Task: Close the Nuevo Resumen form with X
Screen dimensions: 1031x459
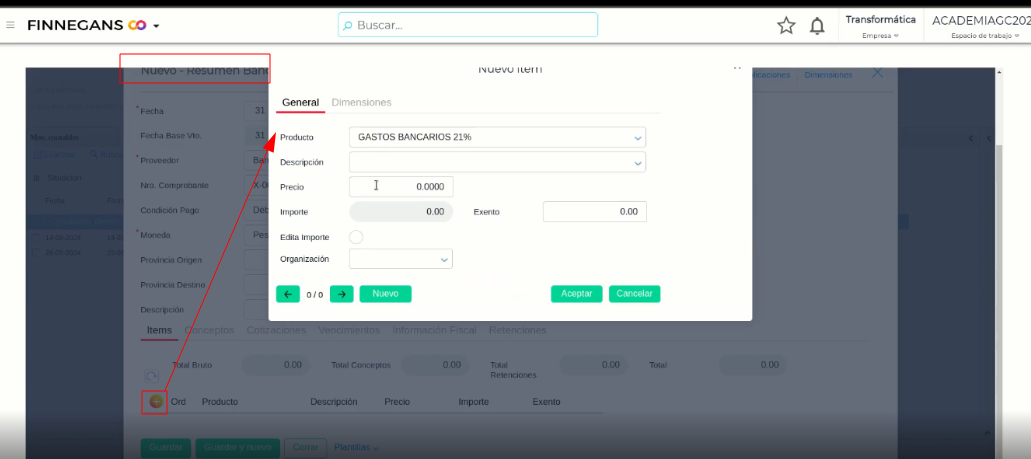Action: click(877, 73)
